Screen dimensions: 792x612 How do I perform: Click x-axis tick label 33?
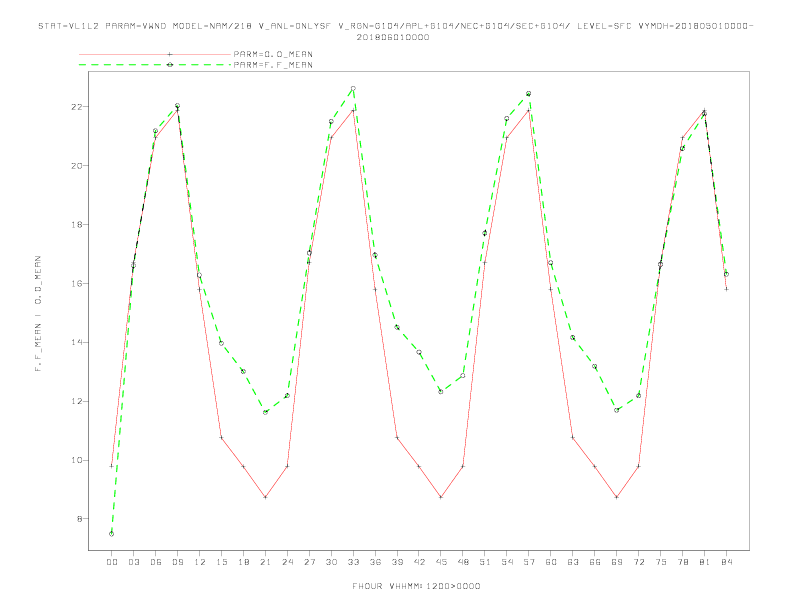[x=353, y=562]
